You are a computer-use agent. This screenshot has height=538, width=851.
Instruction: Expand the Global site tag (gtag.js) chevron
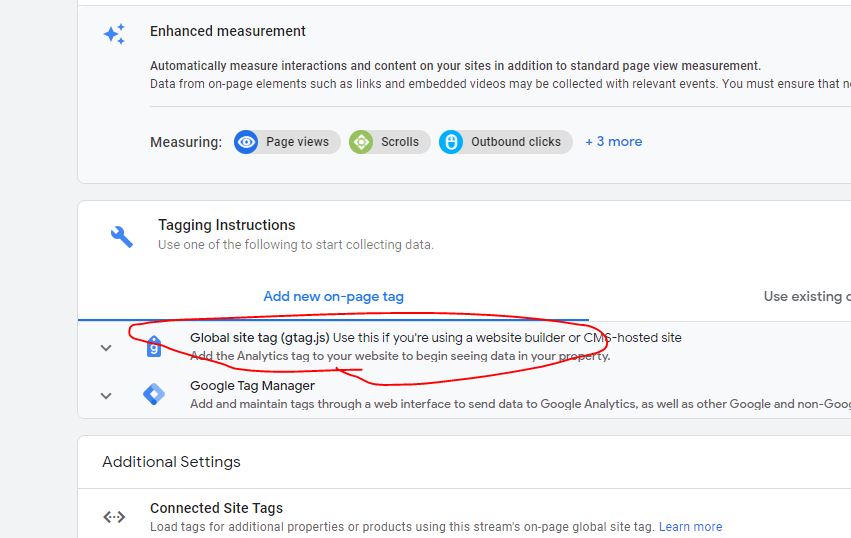[x=106, y=347]
